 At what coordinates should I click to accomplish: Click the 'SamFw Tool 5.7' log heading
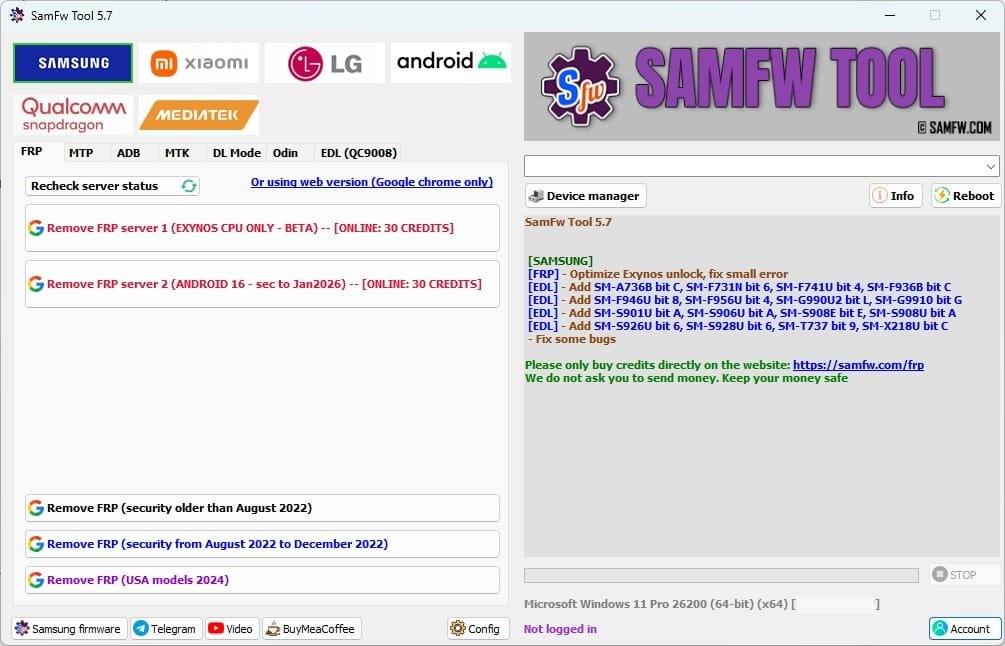point(568,222)
